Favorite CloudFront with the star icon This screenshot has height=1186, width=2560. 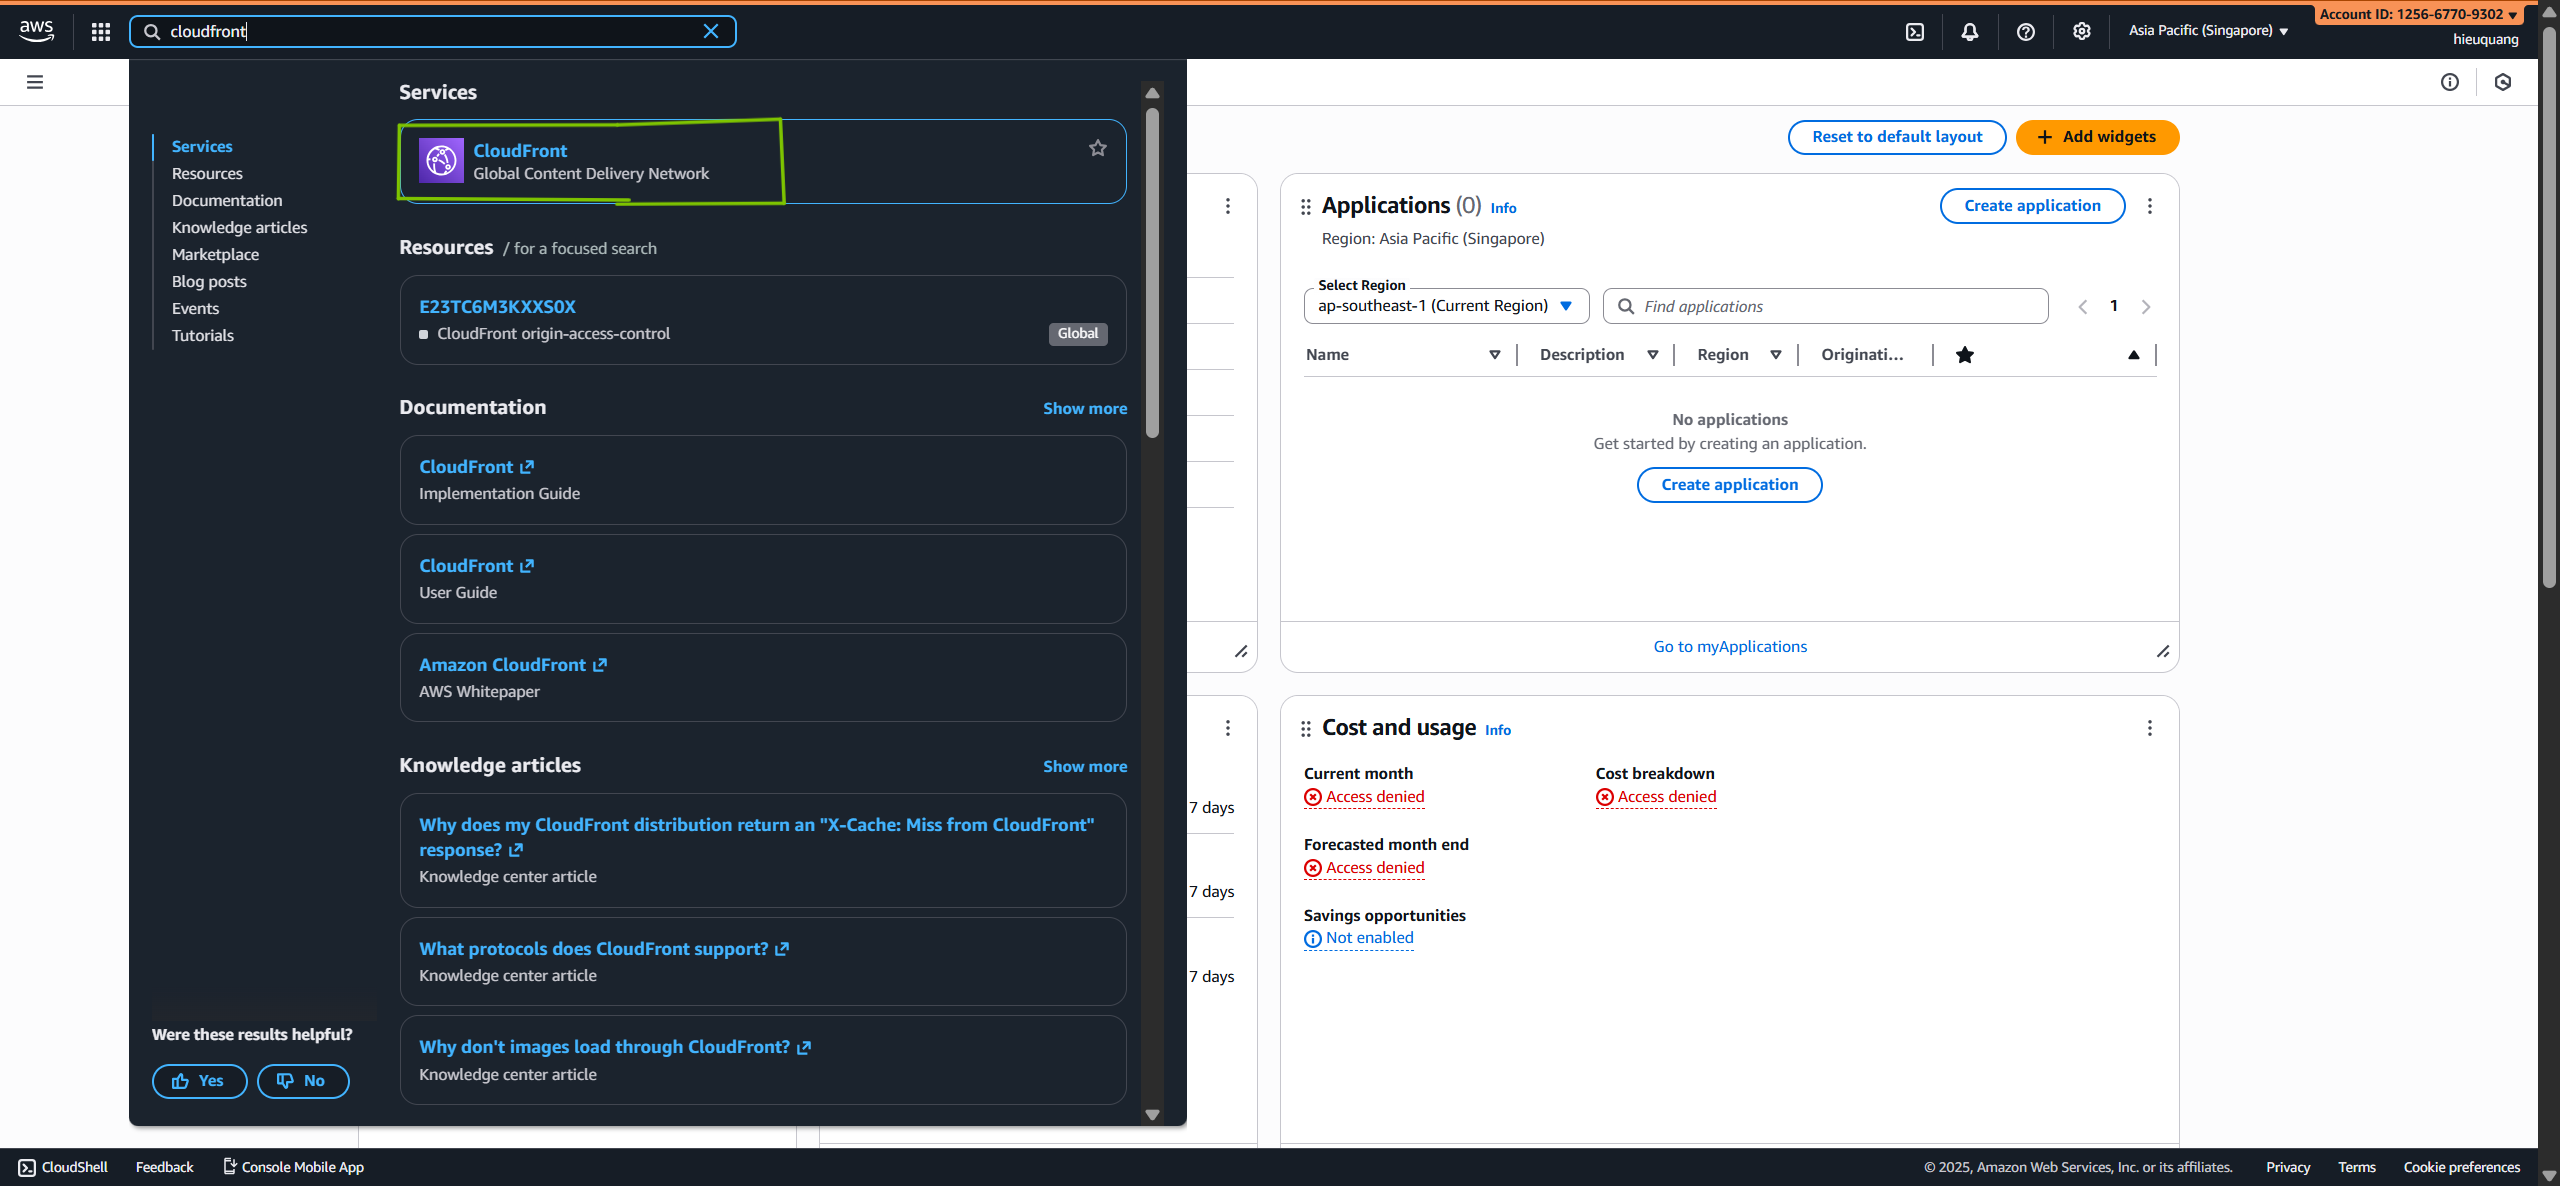coord(1097,148)
